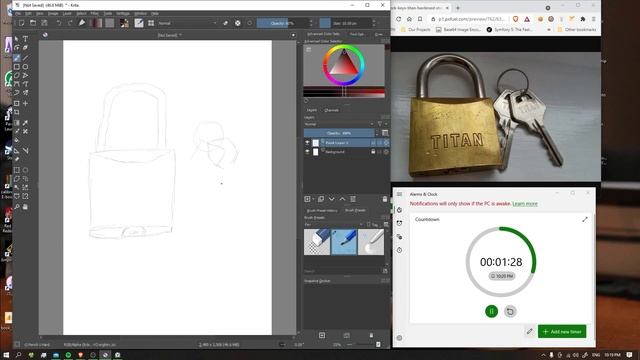Select the Measure tool
This screenshot has height=360, width=640.
[x=25, y=151]
